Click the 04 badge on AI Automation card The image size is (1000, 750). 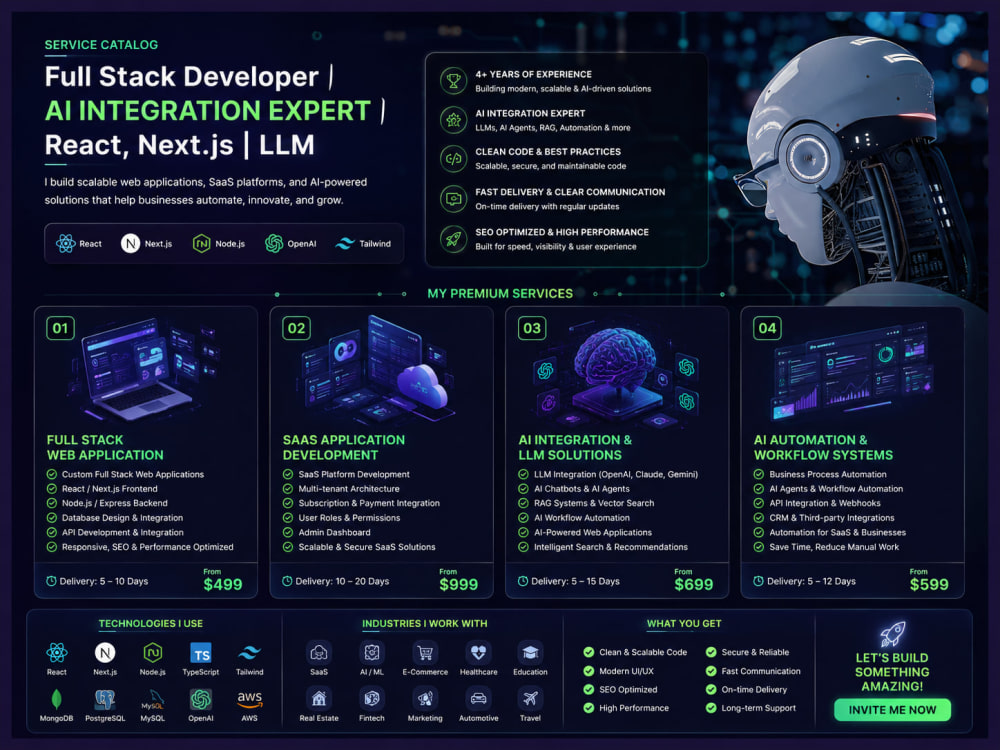point(767,328)
